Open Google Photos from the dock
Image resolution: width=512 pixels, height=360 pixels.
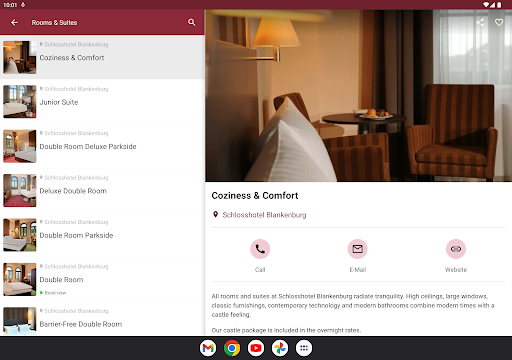pyautogui.click(x=280, y=348)
